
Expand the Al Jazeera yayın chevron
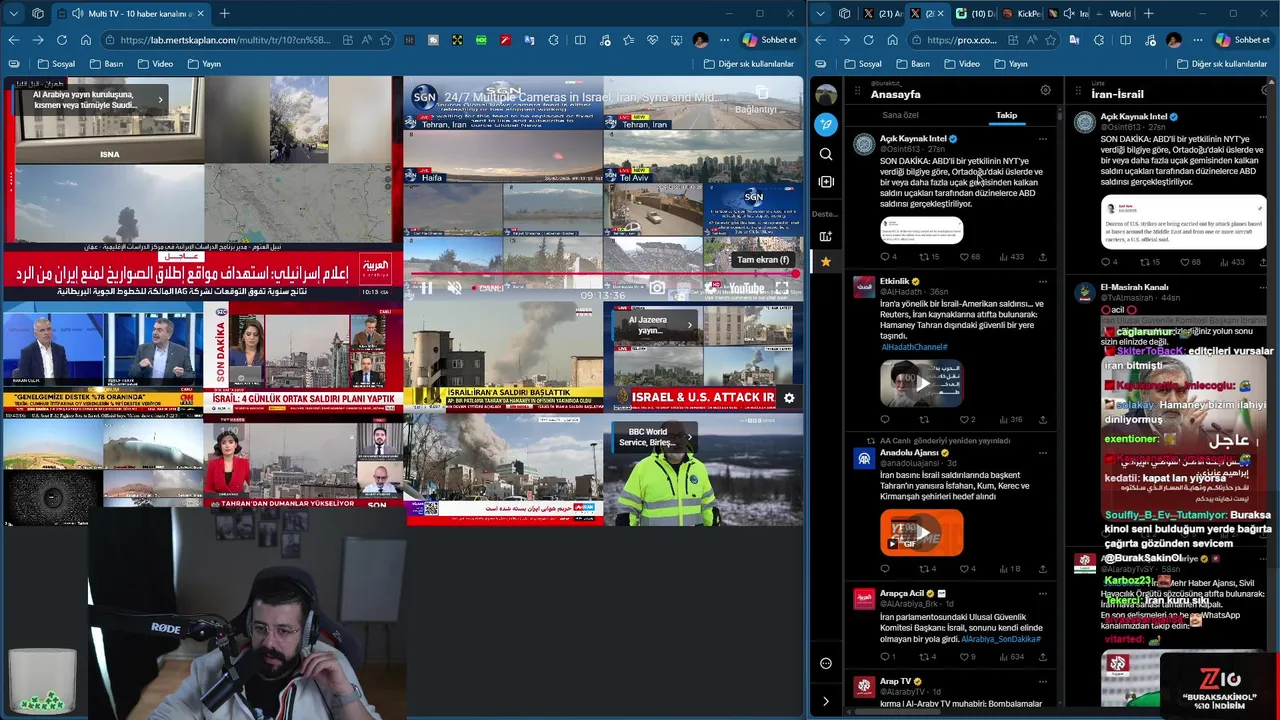(x=689, y=324)
